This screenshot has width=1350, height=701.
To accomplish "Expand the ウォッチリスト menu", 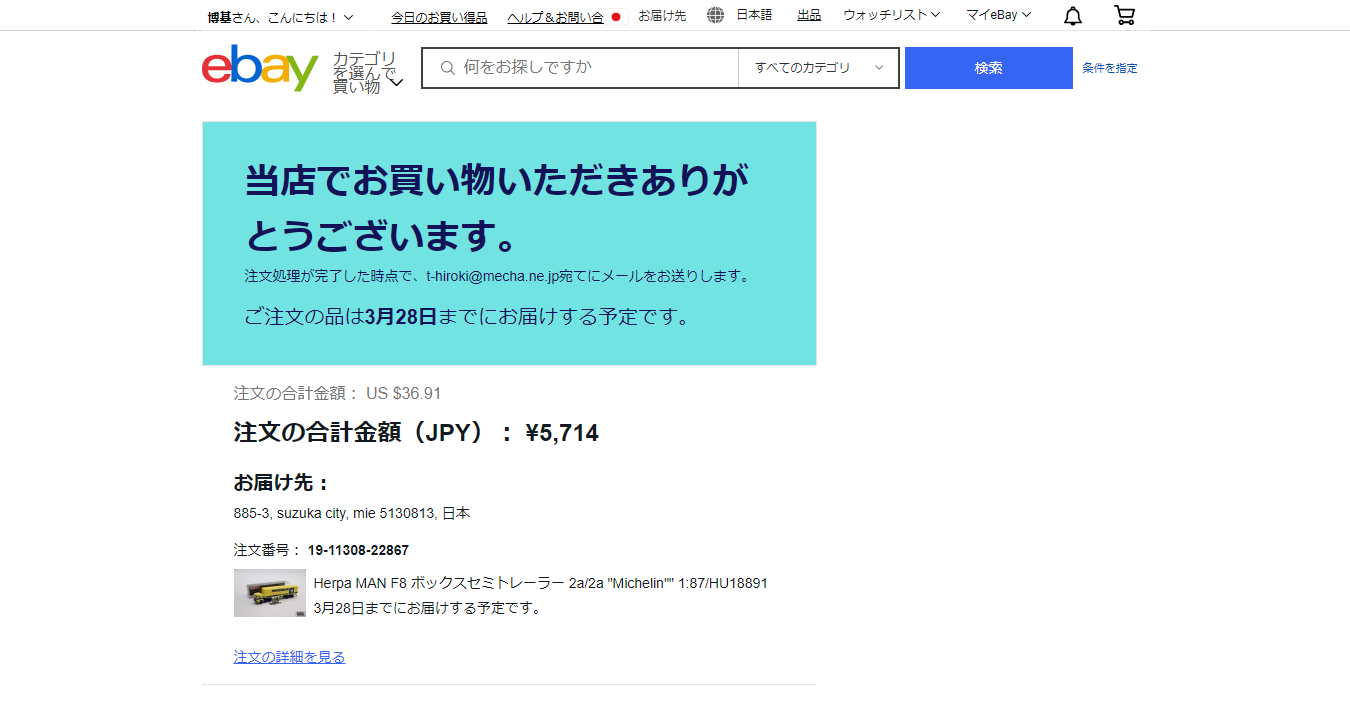I will pyautogui.click(x=891, y=15).
